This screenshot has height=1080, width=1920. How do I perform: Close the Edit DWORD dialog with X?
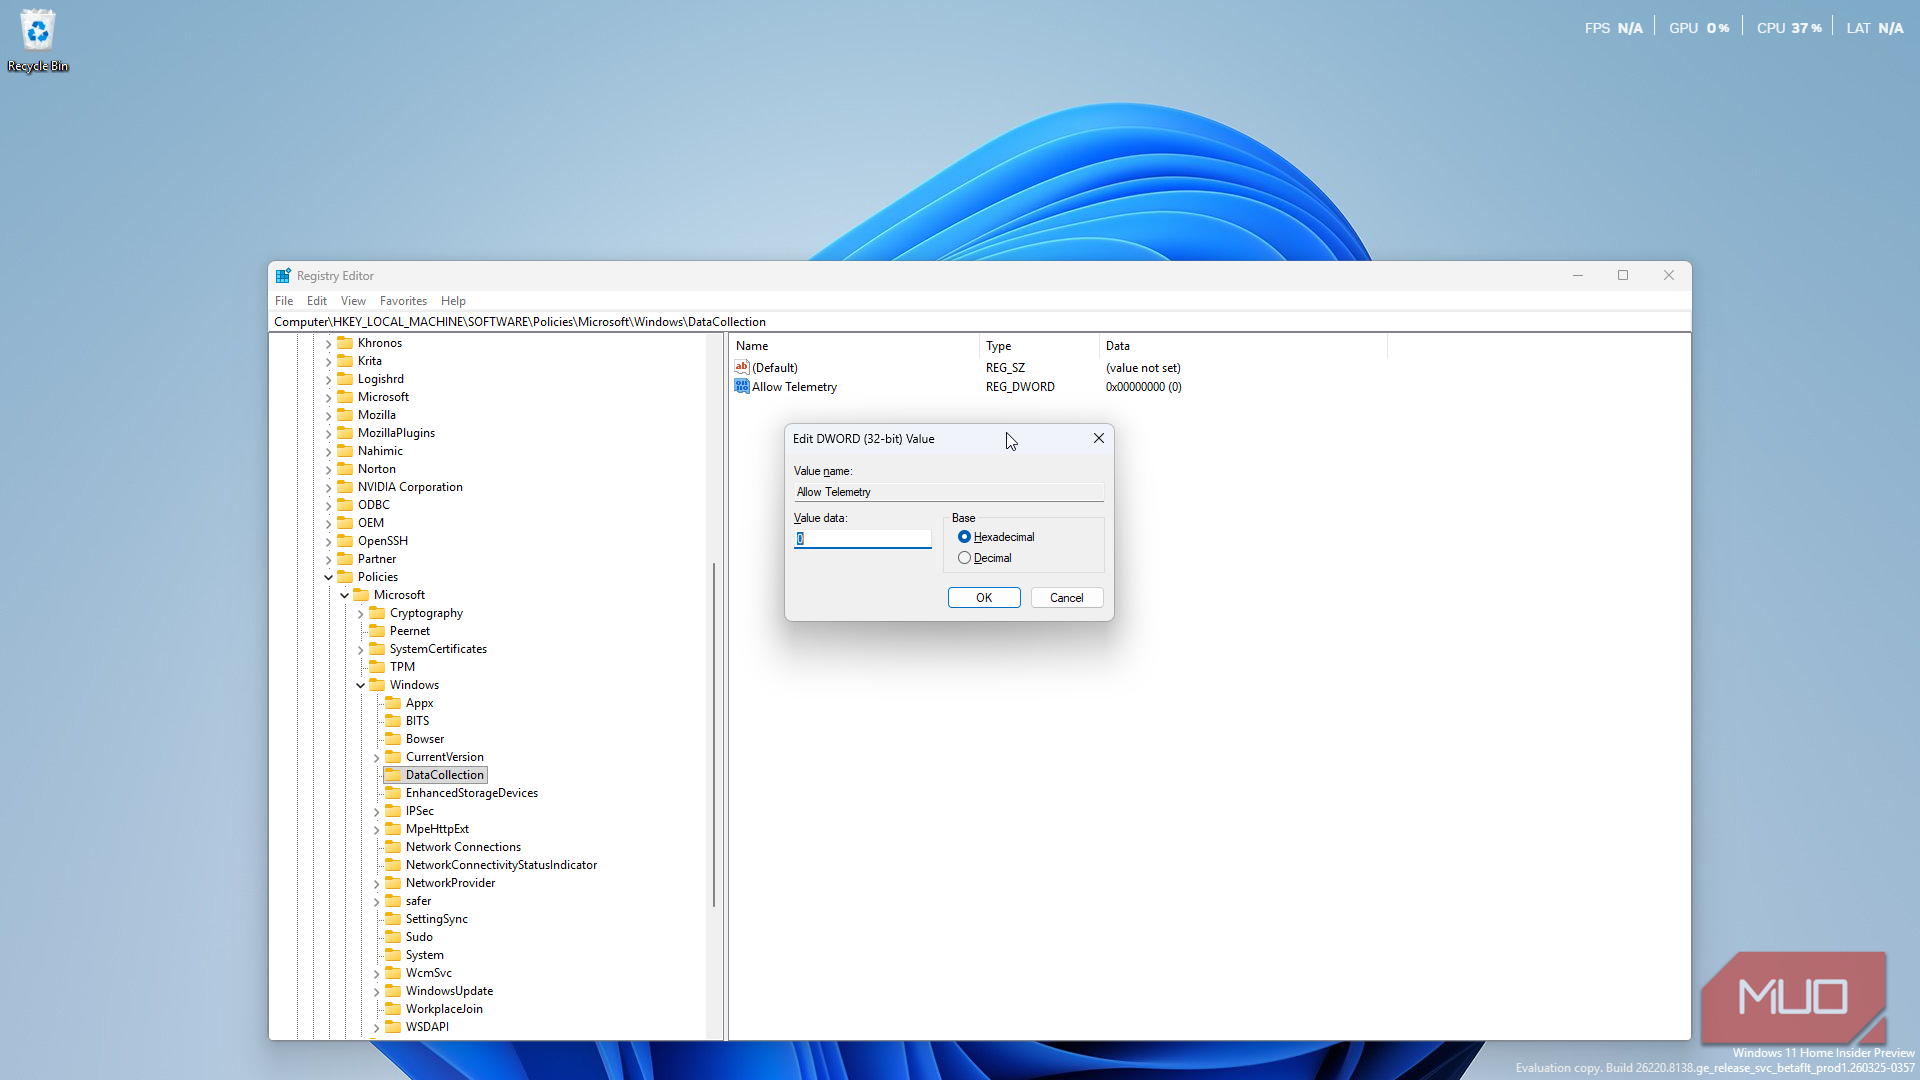1098,439
